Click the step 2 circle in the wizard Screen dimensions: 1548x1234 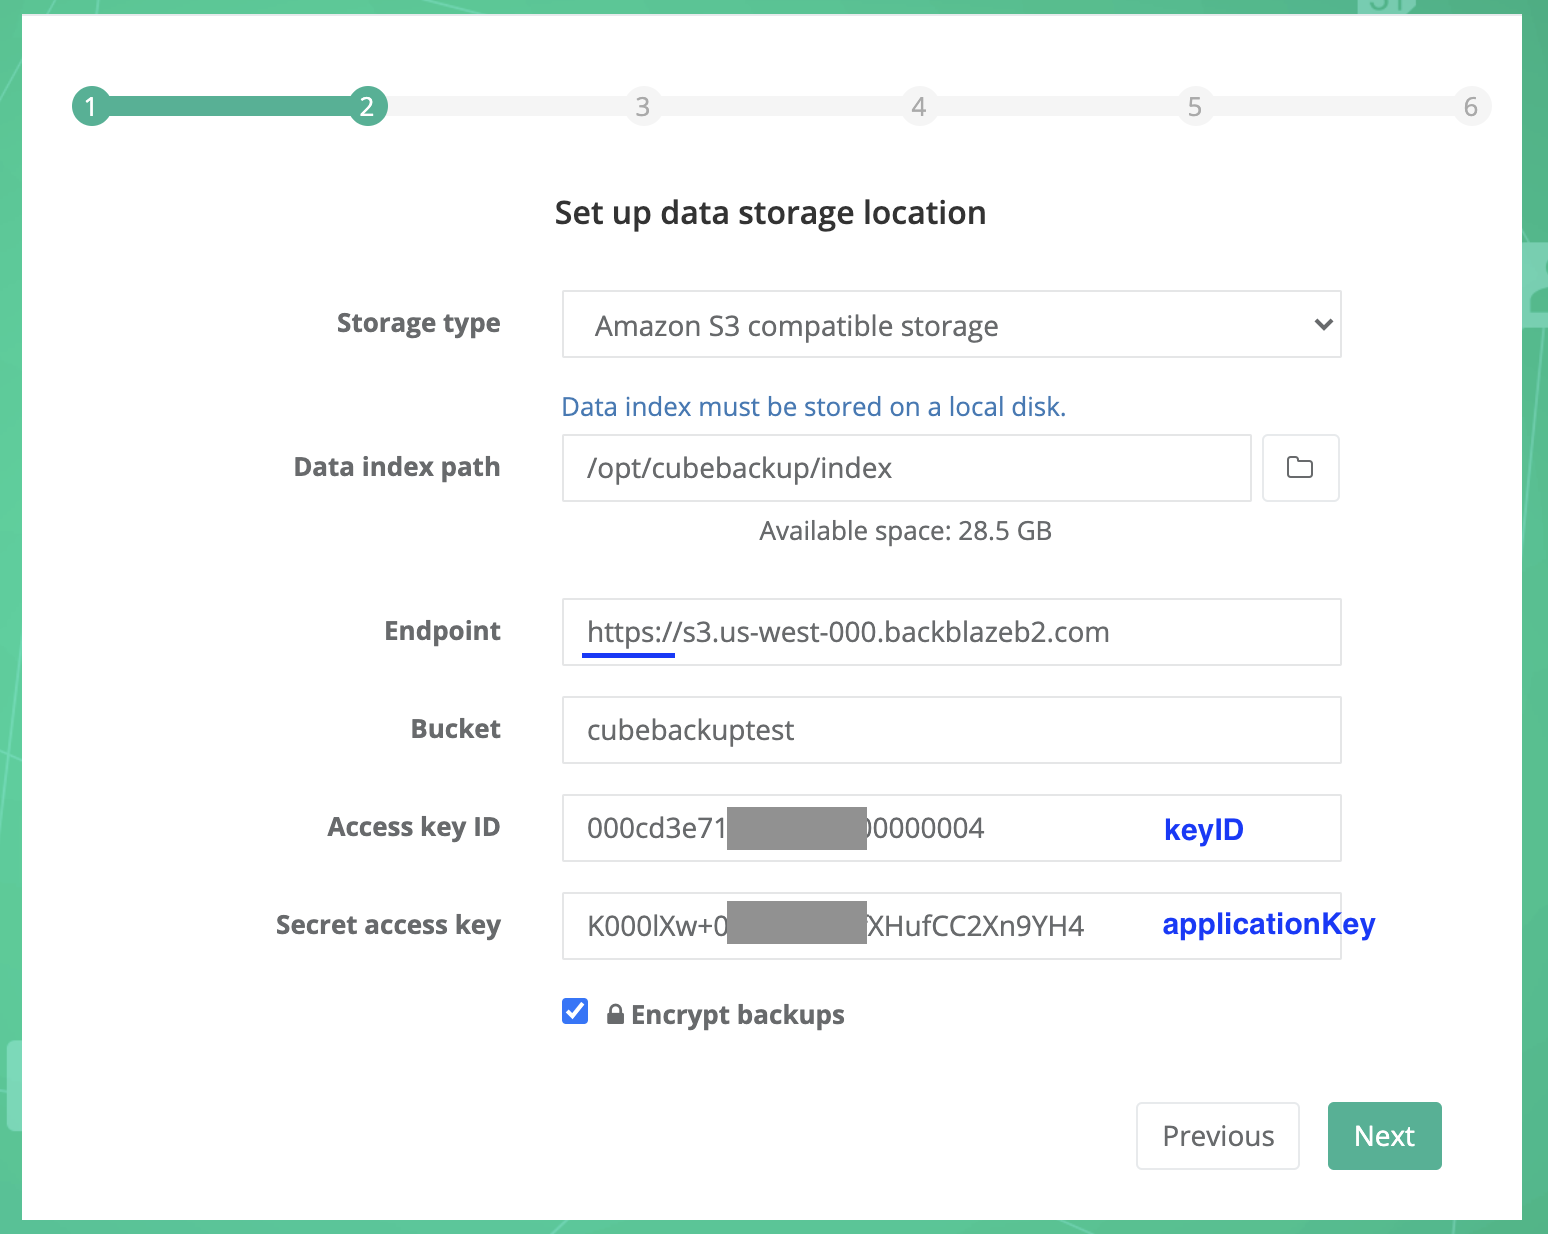pyautogui.click(x=367, y=106)
